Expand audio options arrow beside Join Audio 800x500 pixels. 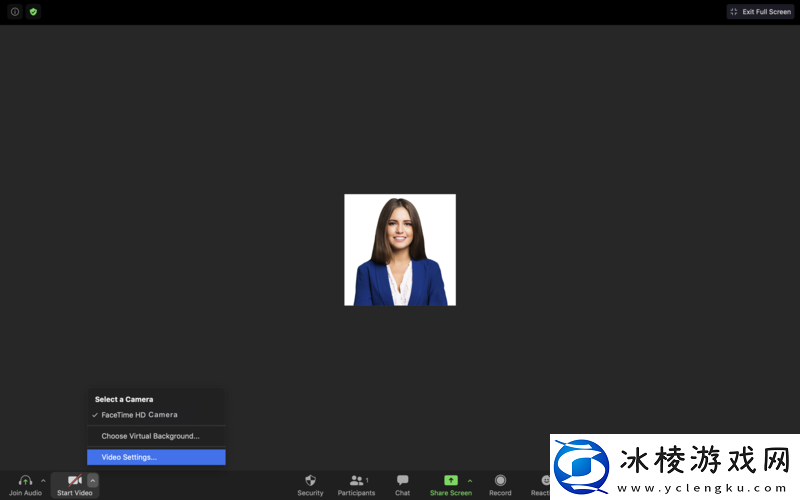[x=43, y=481]
